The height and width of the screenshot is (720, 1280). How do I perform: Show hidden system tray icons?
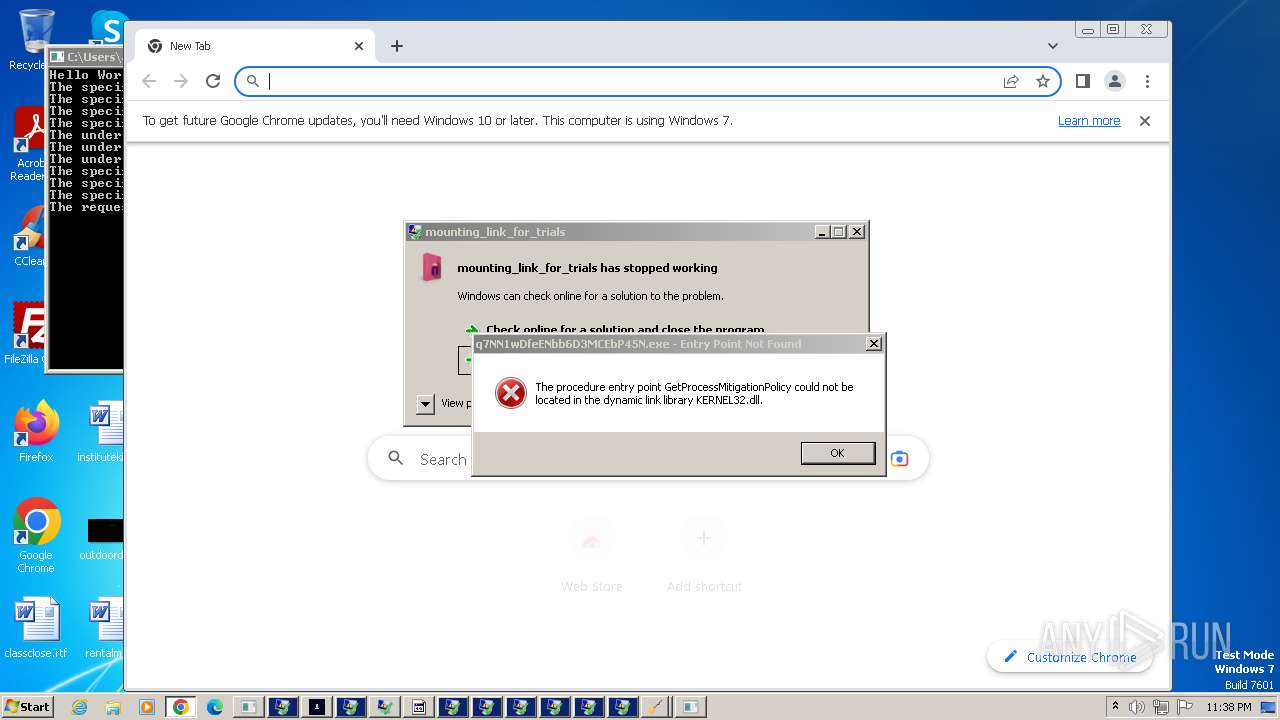(1116, 707)
